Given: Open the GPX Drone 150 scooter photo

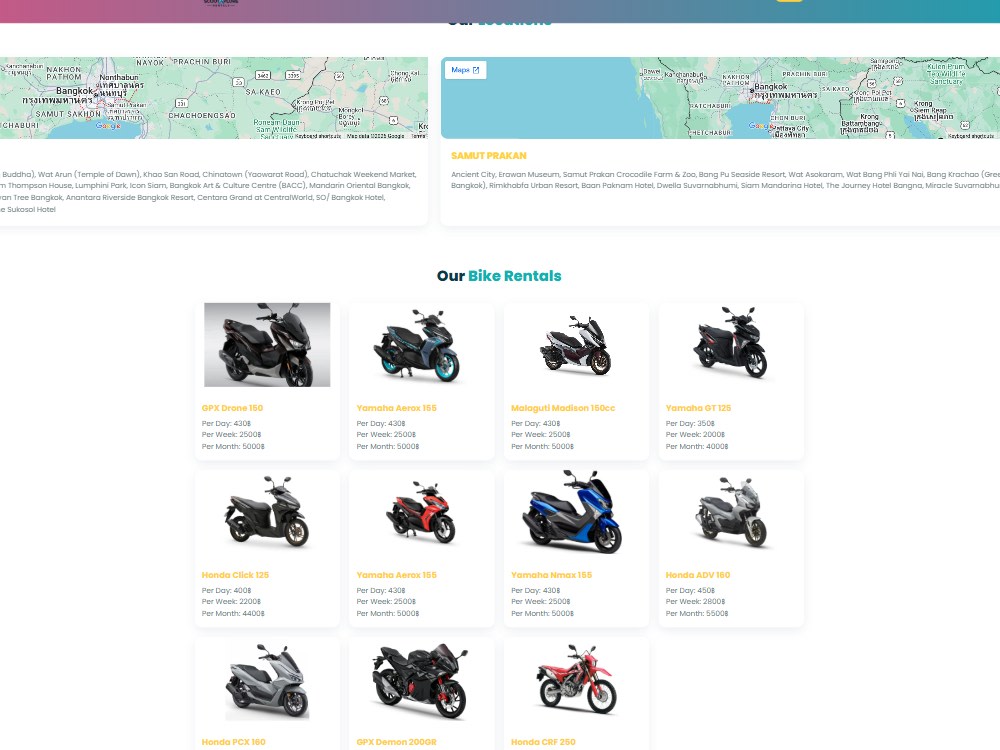Looking at the screenshot, I should coord(267,344).
